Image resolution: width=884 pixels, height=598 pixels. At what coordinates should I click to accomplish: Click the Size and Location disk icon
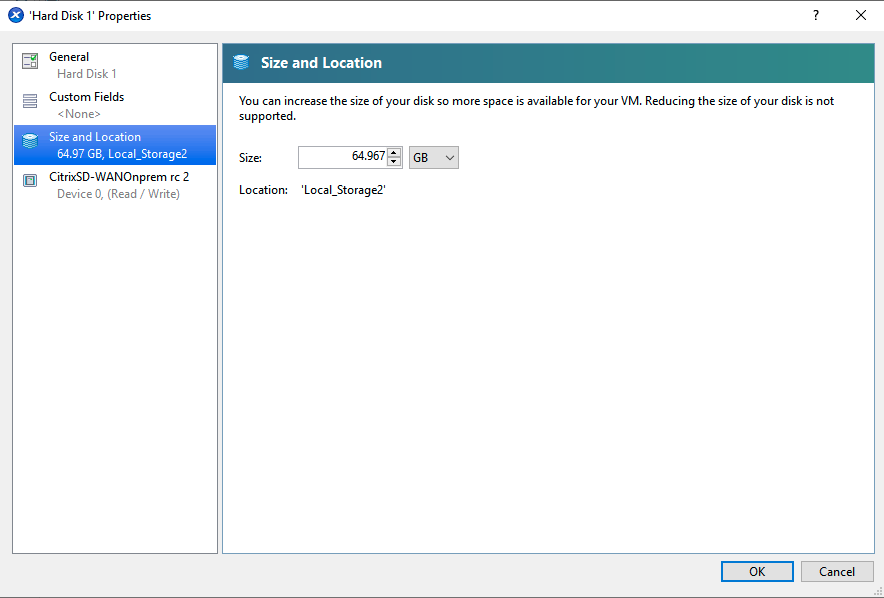(30, 141)
